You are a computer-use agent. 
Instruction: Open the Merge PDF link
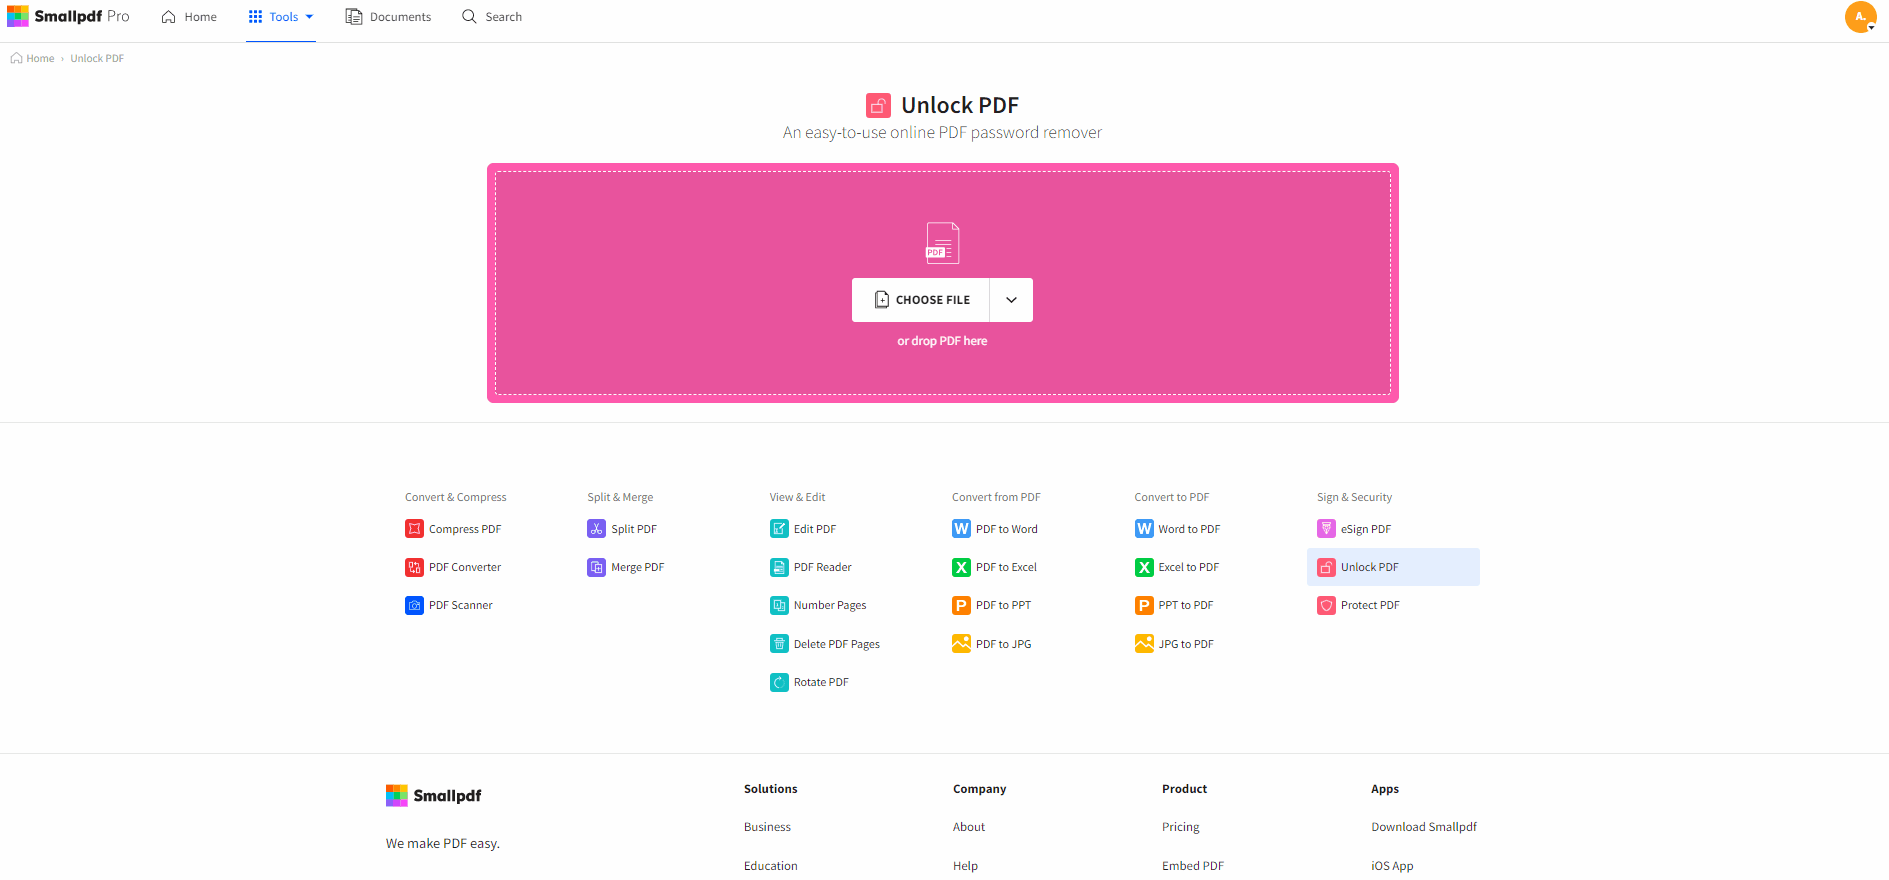[638, 567]
